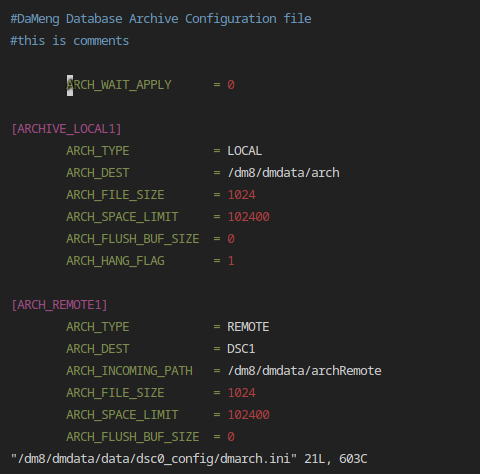Click the ARCH_WAIT_APPLY value 0
The image size is (480, 474).
coord(231,85)
